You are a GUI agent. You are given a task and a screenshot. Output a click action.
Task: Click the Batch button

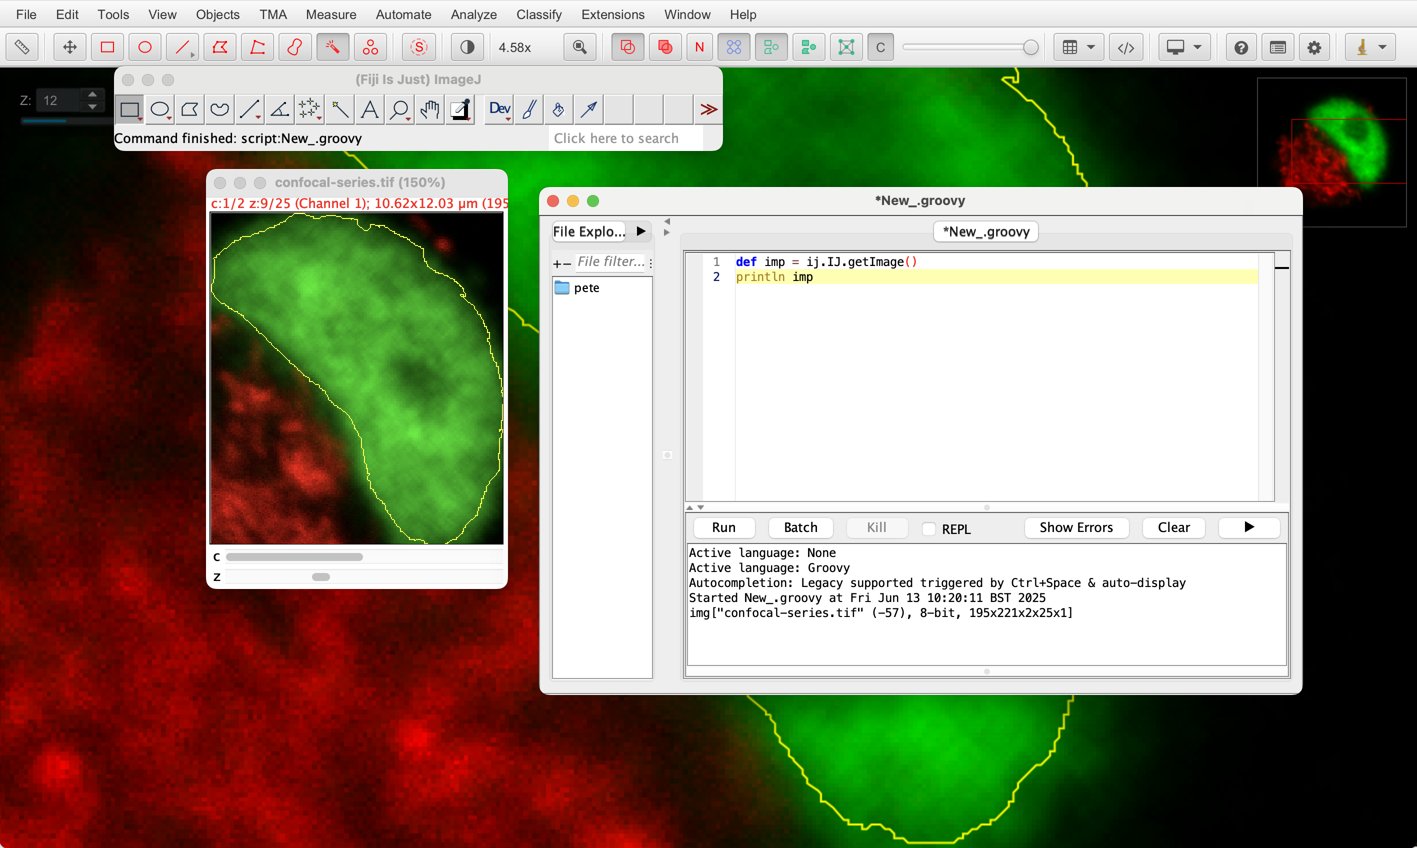coord(801,527)
